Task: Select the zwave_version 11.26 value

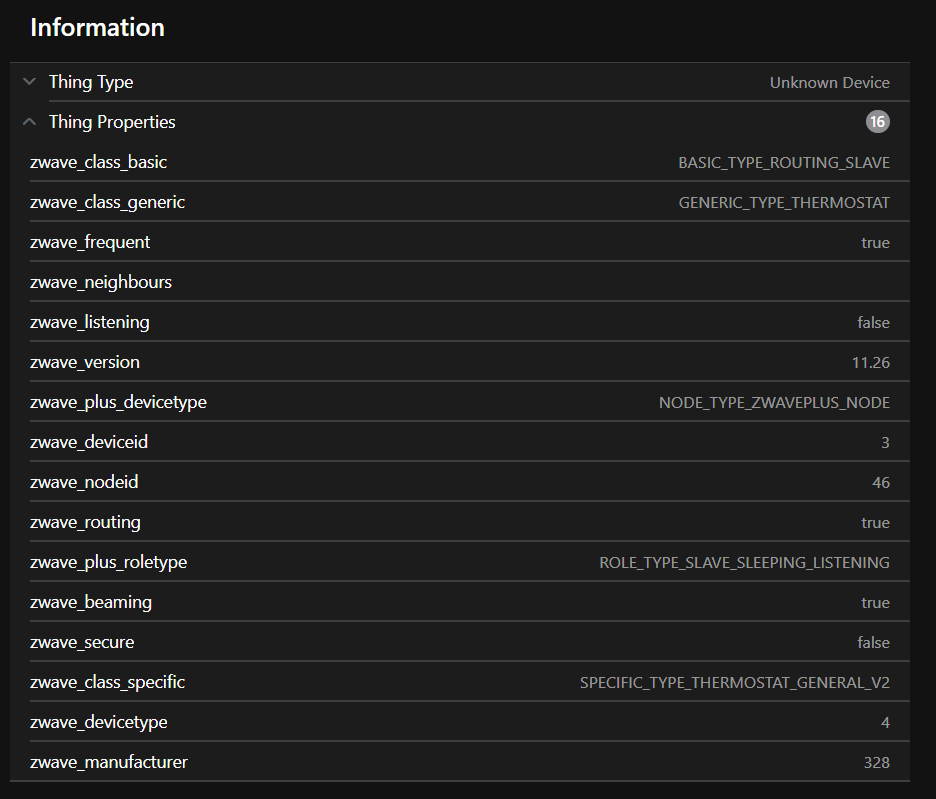Action: coord(870,363)
